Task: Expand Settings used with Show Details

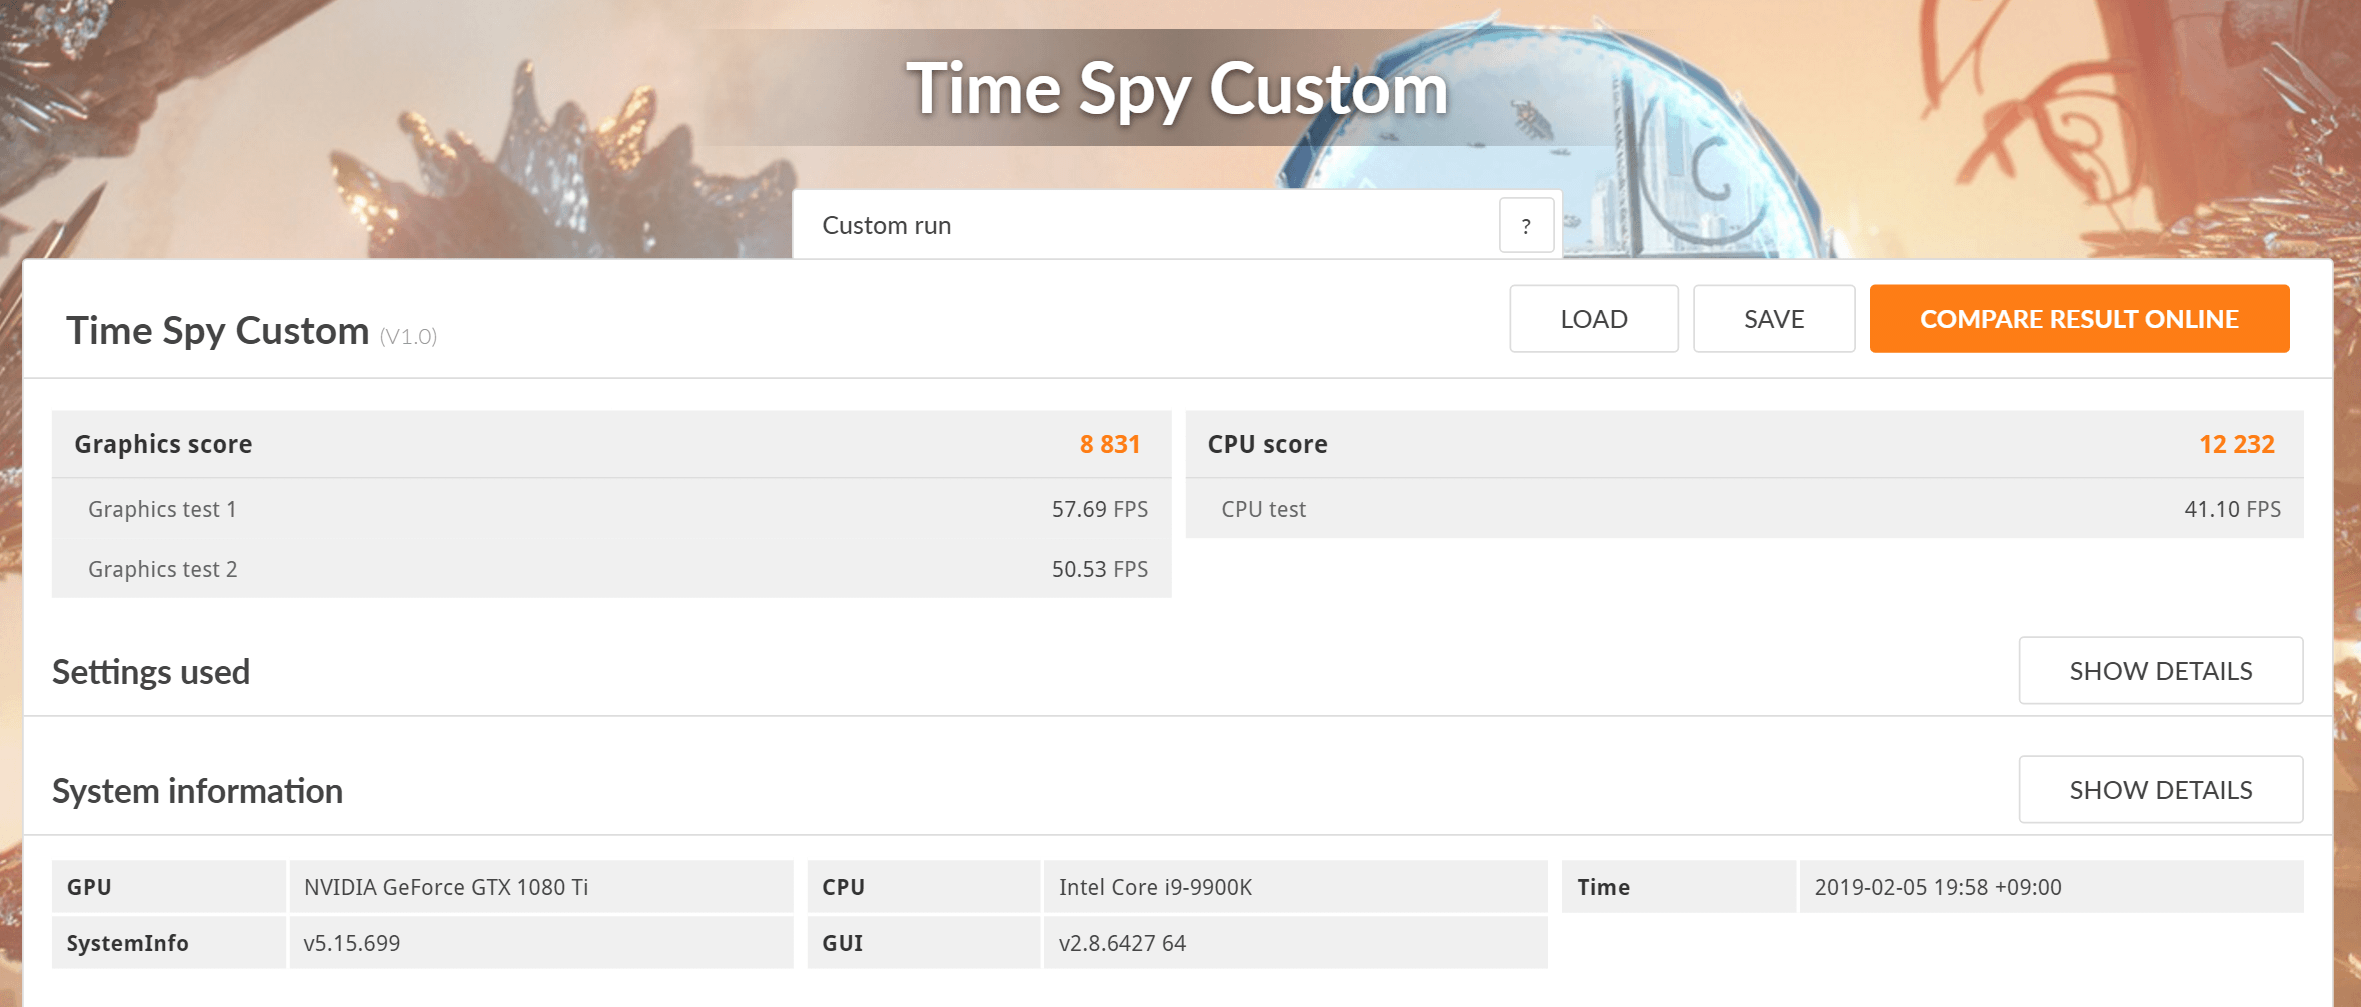Action: 2160,671
